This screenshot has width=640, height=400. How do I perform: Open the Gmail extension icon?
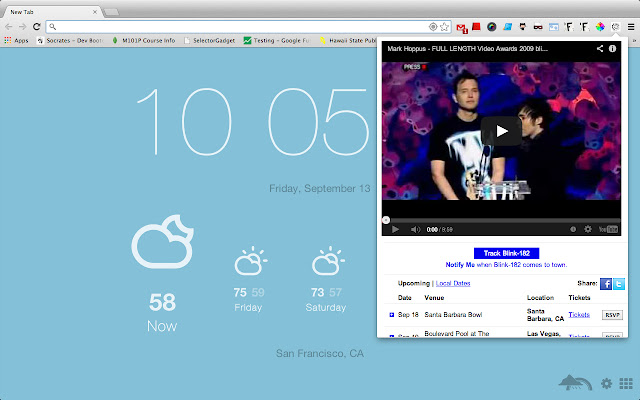click(x=461, y=26)
